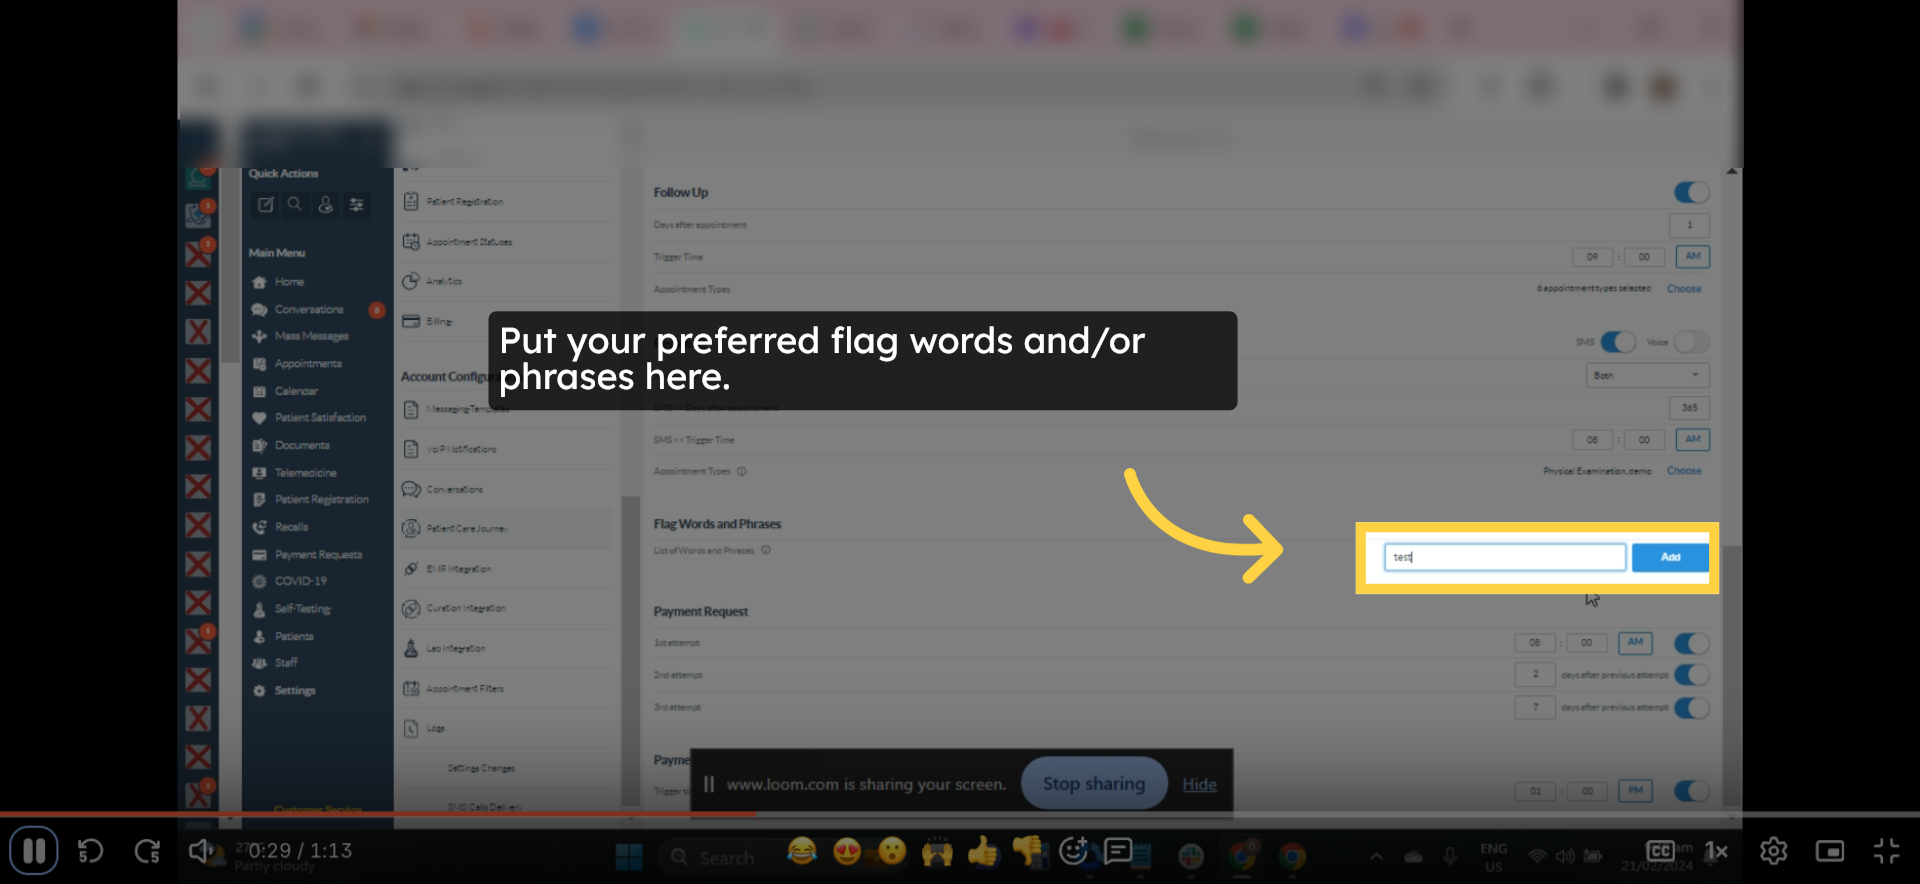Exit fullscreen mode
Image resolution: width=1920 pixels, height=884 pixels.
click(x=1886, y=851)
